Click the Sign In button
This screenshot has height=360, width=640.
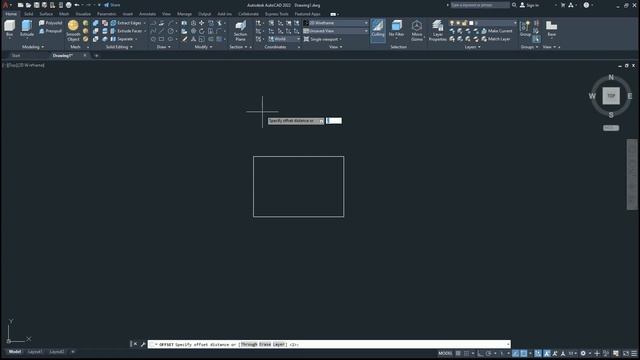pos(529,5)
